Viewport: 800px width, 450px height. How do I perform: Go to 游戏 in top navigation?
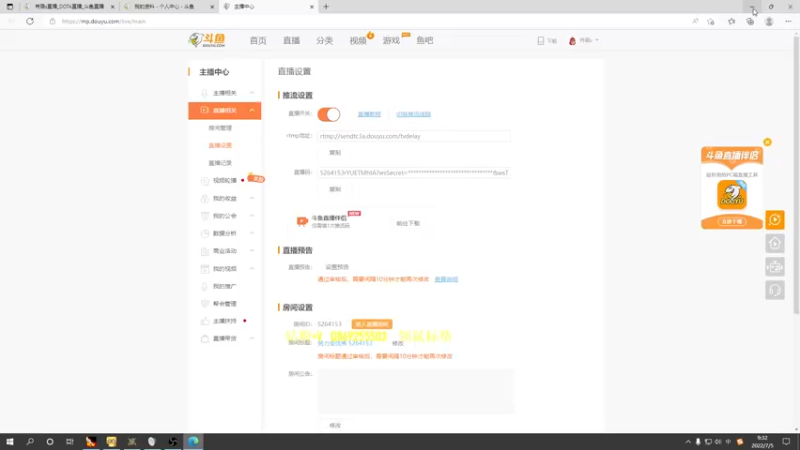[391, 40]
